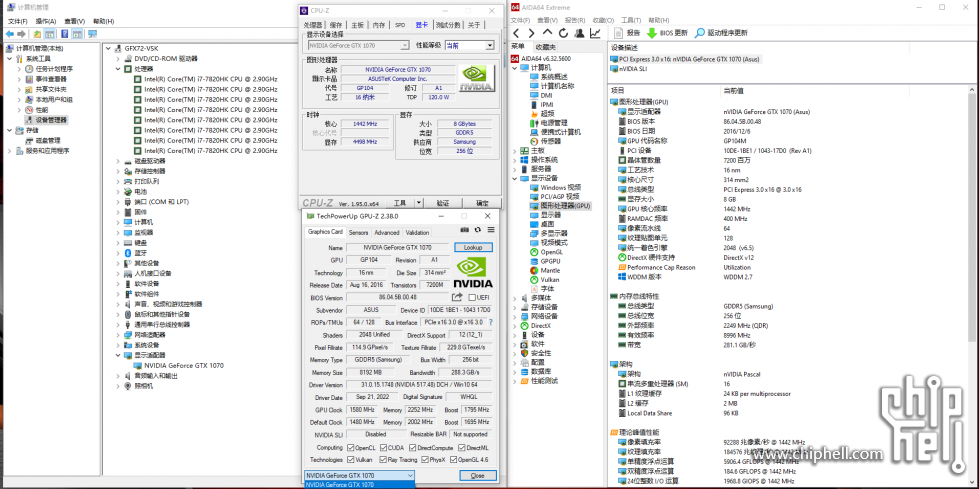Select OpenGL item in AIDA64 tree
The width and height of the screenshot is (979, 489).
(x=546, y=252)
